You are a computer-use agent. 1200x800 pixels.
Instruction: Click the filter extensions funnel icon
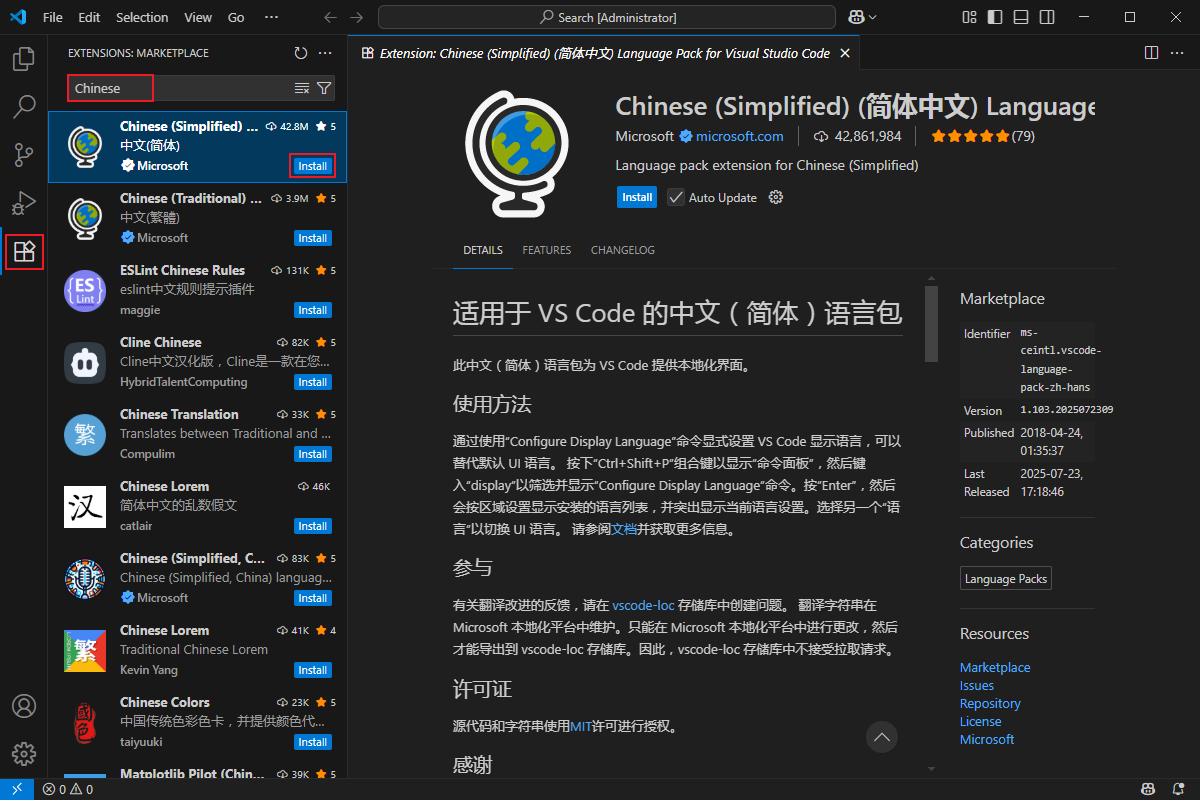tap(324, 88)
